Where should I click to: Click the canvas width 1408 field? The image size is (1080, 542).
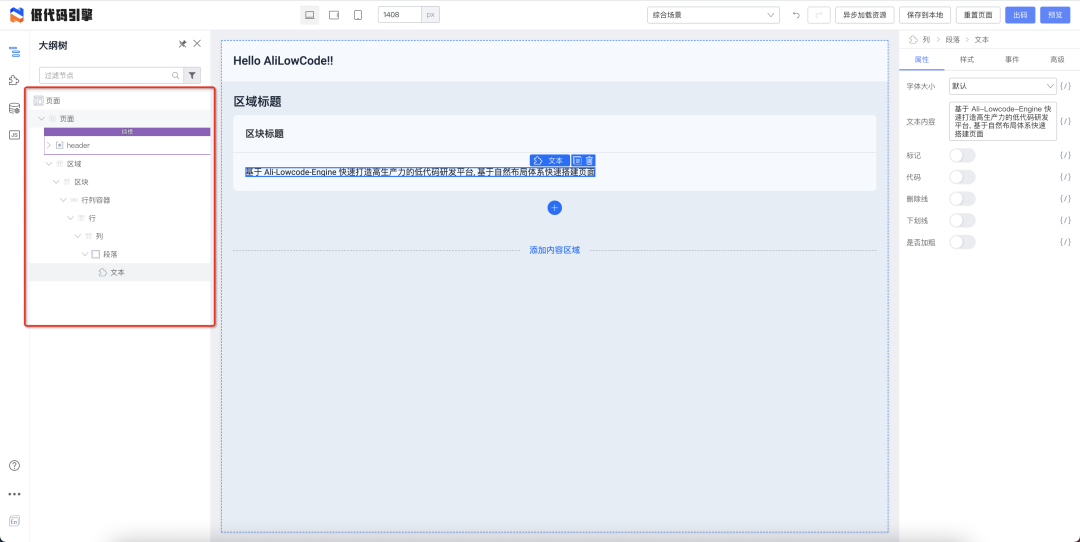399,14
